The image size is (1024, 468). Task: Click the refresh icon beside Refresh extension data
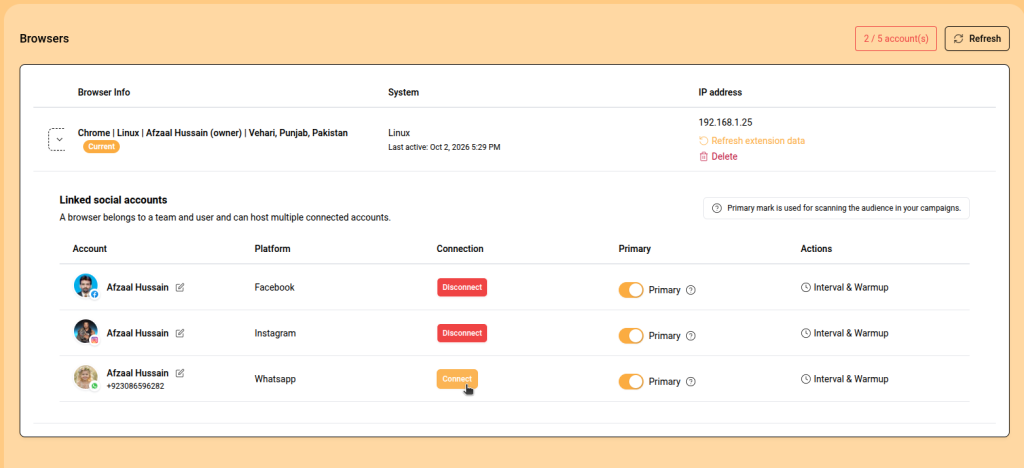[703, 140]
